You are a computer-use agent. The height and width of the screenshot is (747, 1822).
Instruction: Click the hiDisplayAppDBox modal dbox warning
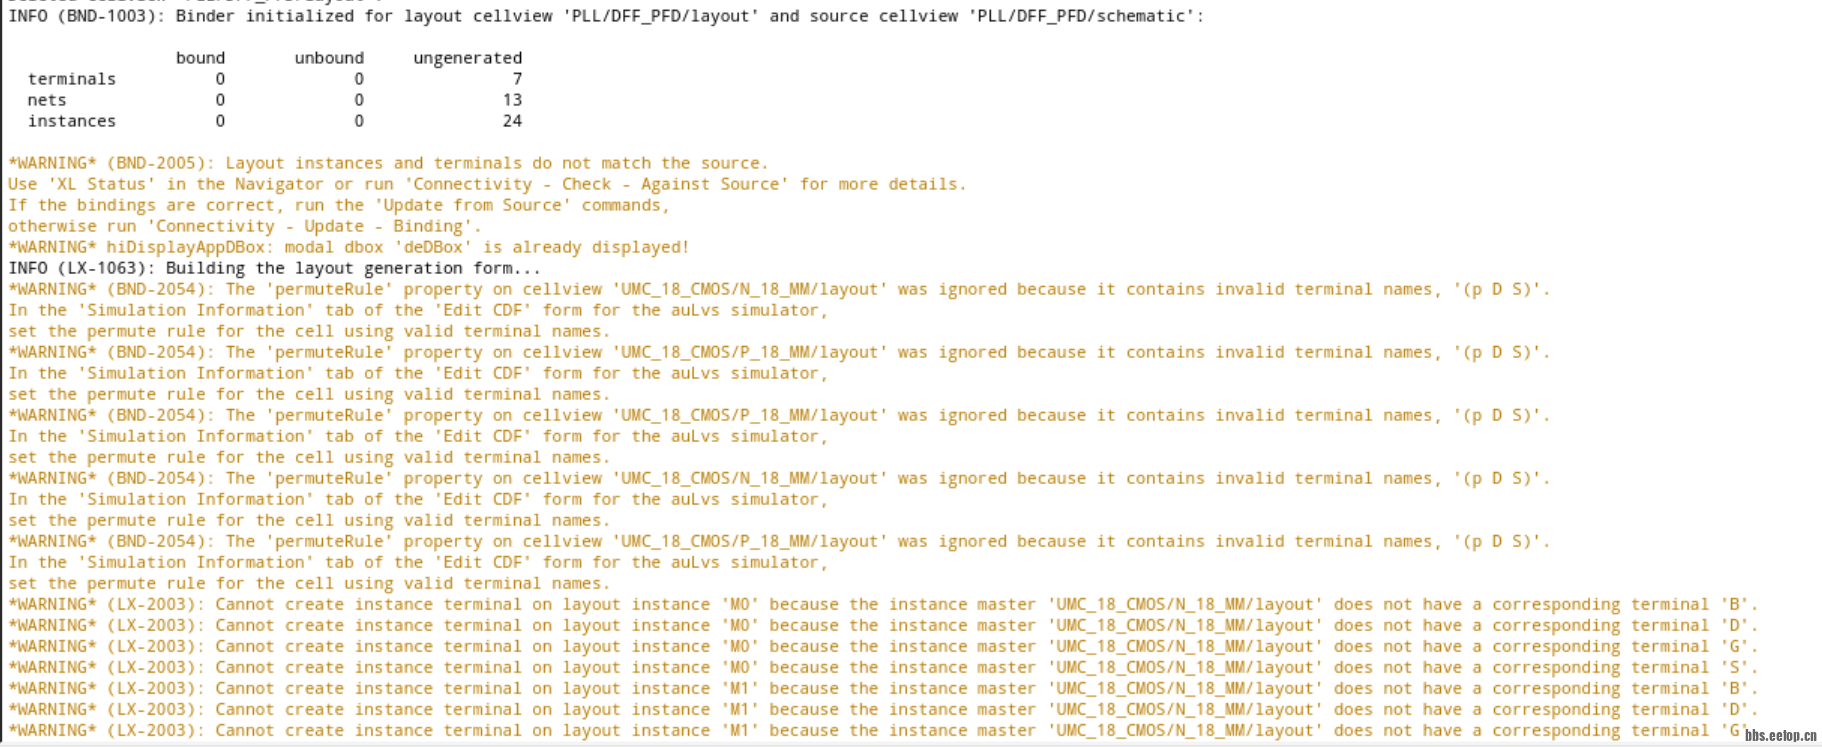pos(349,247)
